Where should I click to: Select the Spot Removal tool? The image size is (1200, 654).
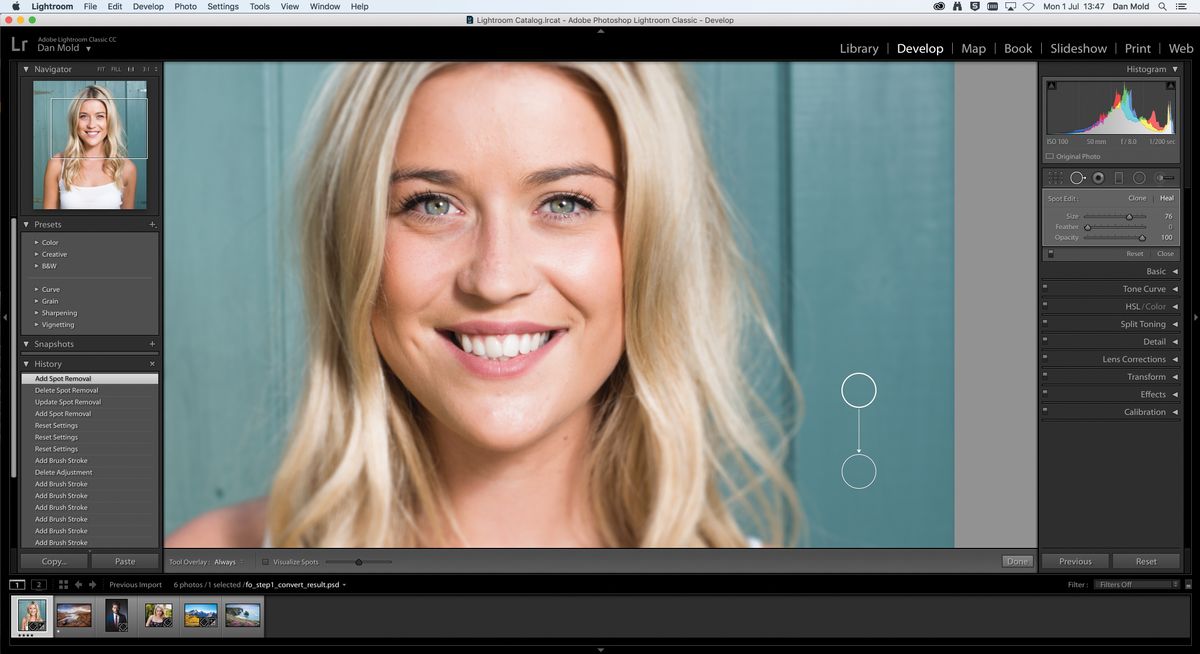[x=1077, y=177]
